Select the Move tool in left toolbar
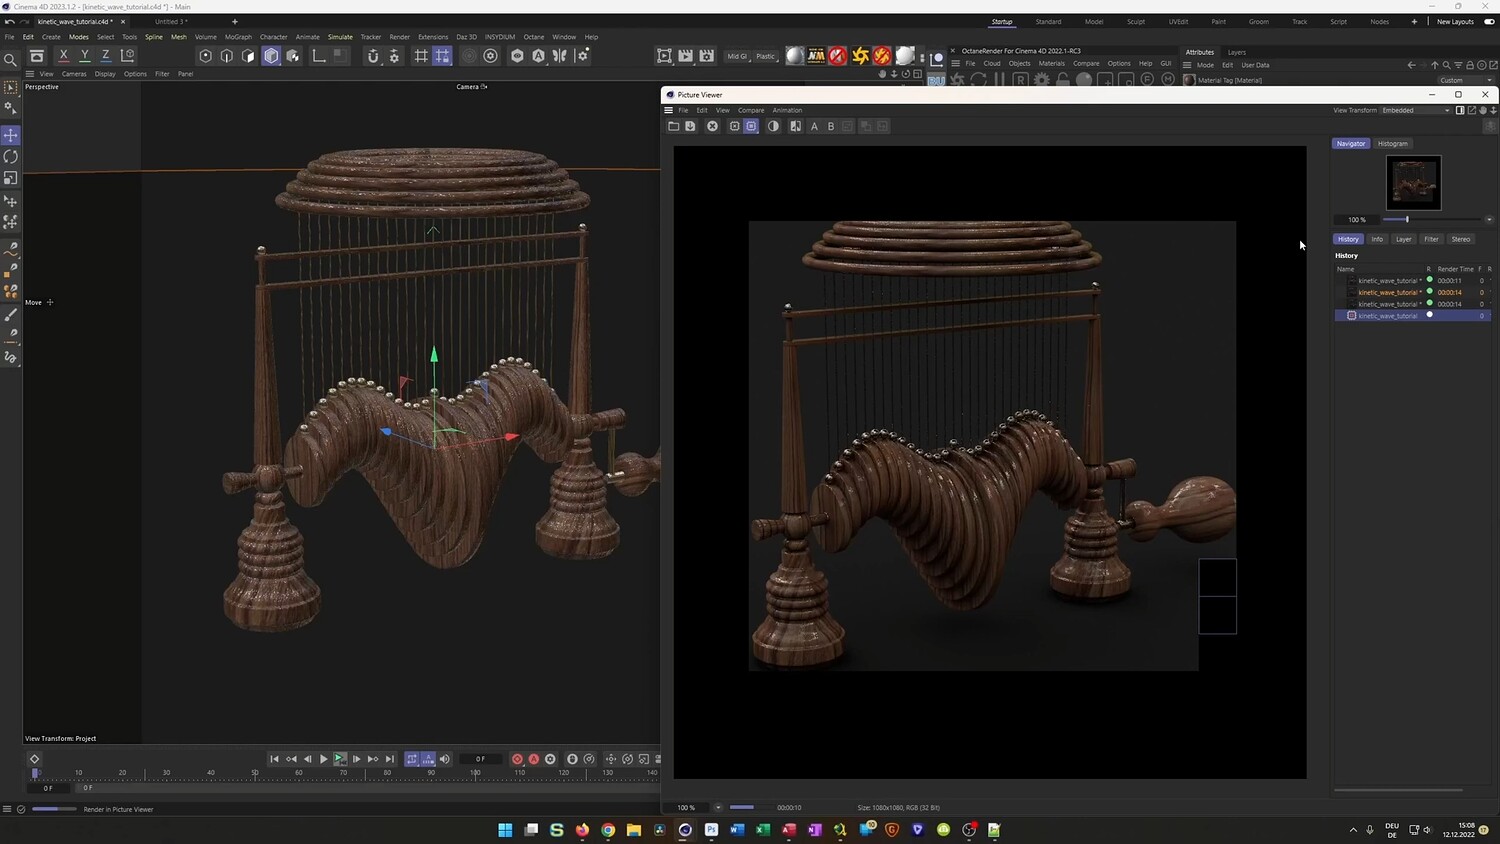Viewport: 1500px width, 844px height. point(11,135)
